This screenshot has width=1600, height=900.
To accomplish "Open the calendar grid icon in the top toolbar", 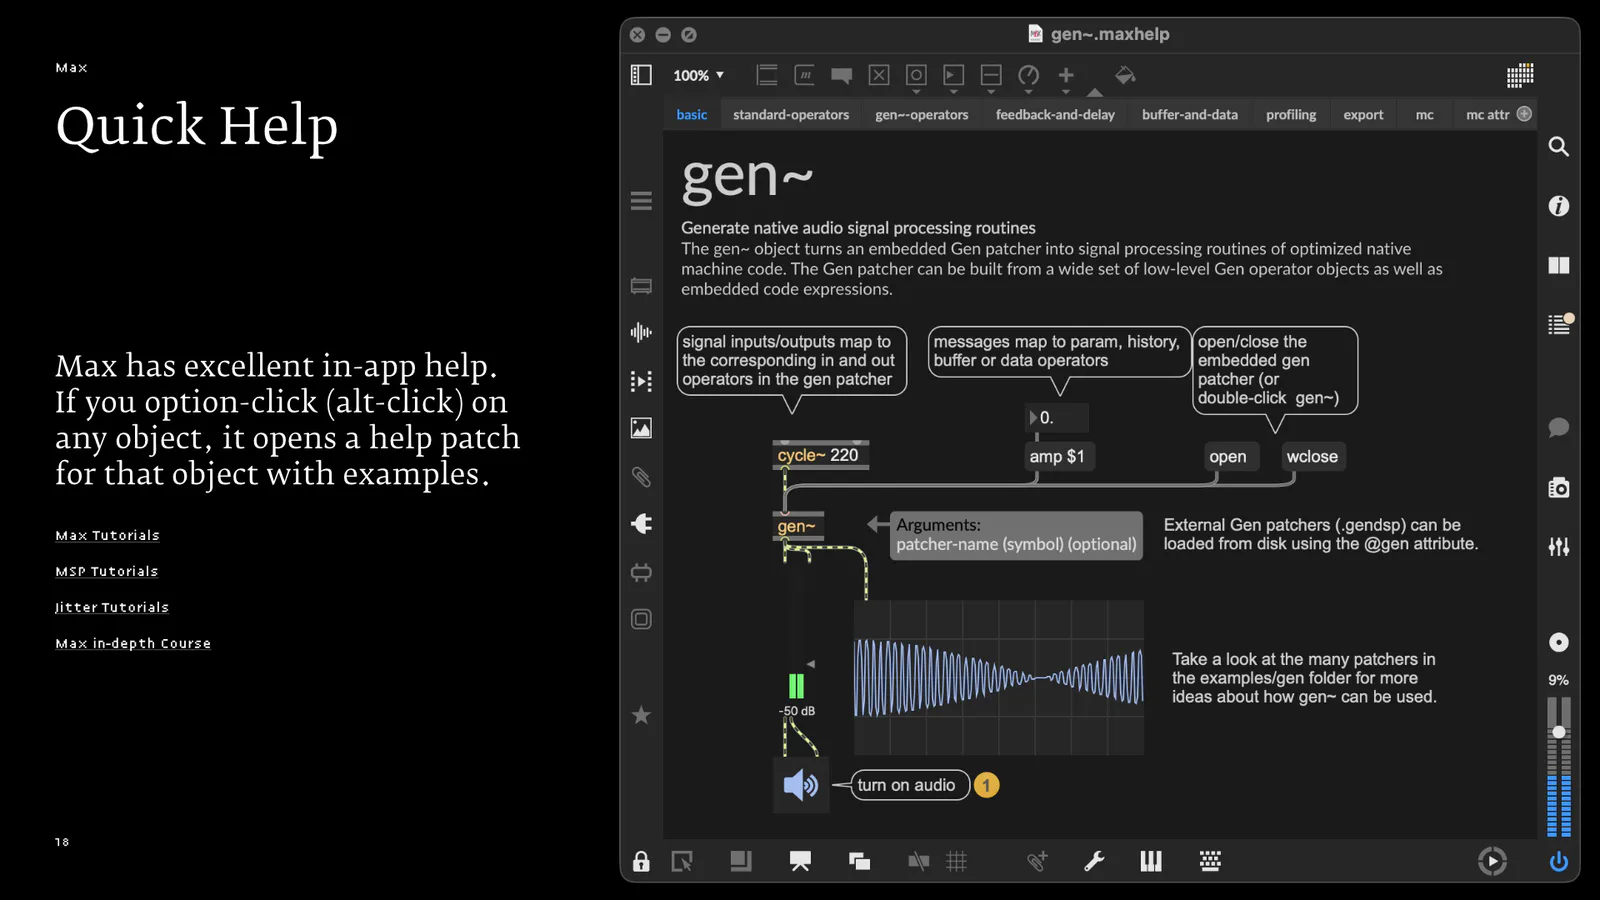I will (1520, 75).
